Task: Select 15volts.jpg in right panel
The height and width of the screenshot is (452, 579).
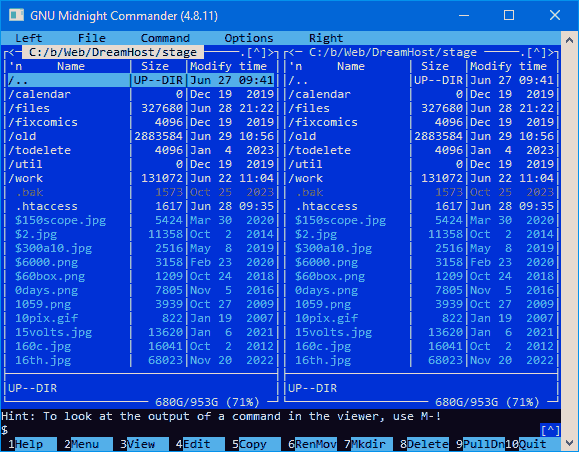Action: [x=421, y=333]
